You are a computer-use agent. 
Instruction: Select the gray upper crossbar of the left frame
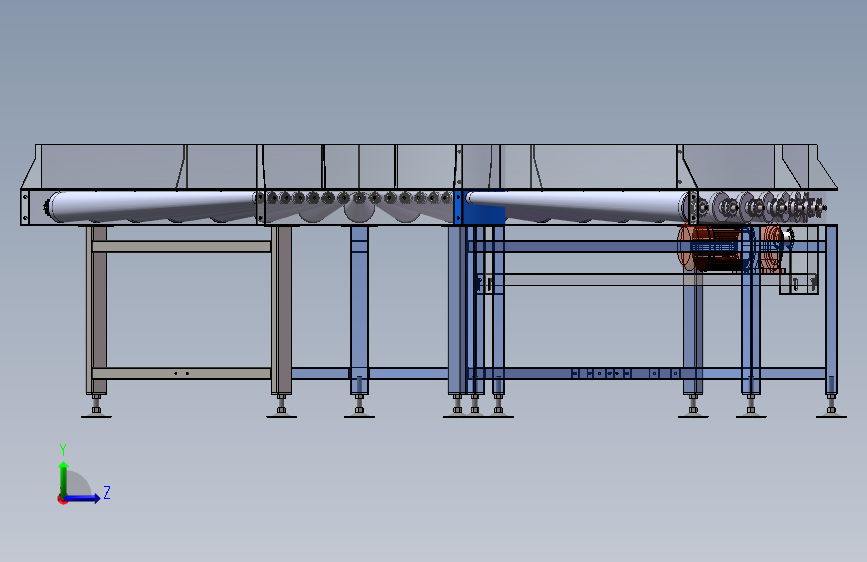coord(181,246)
